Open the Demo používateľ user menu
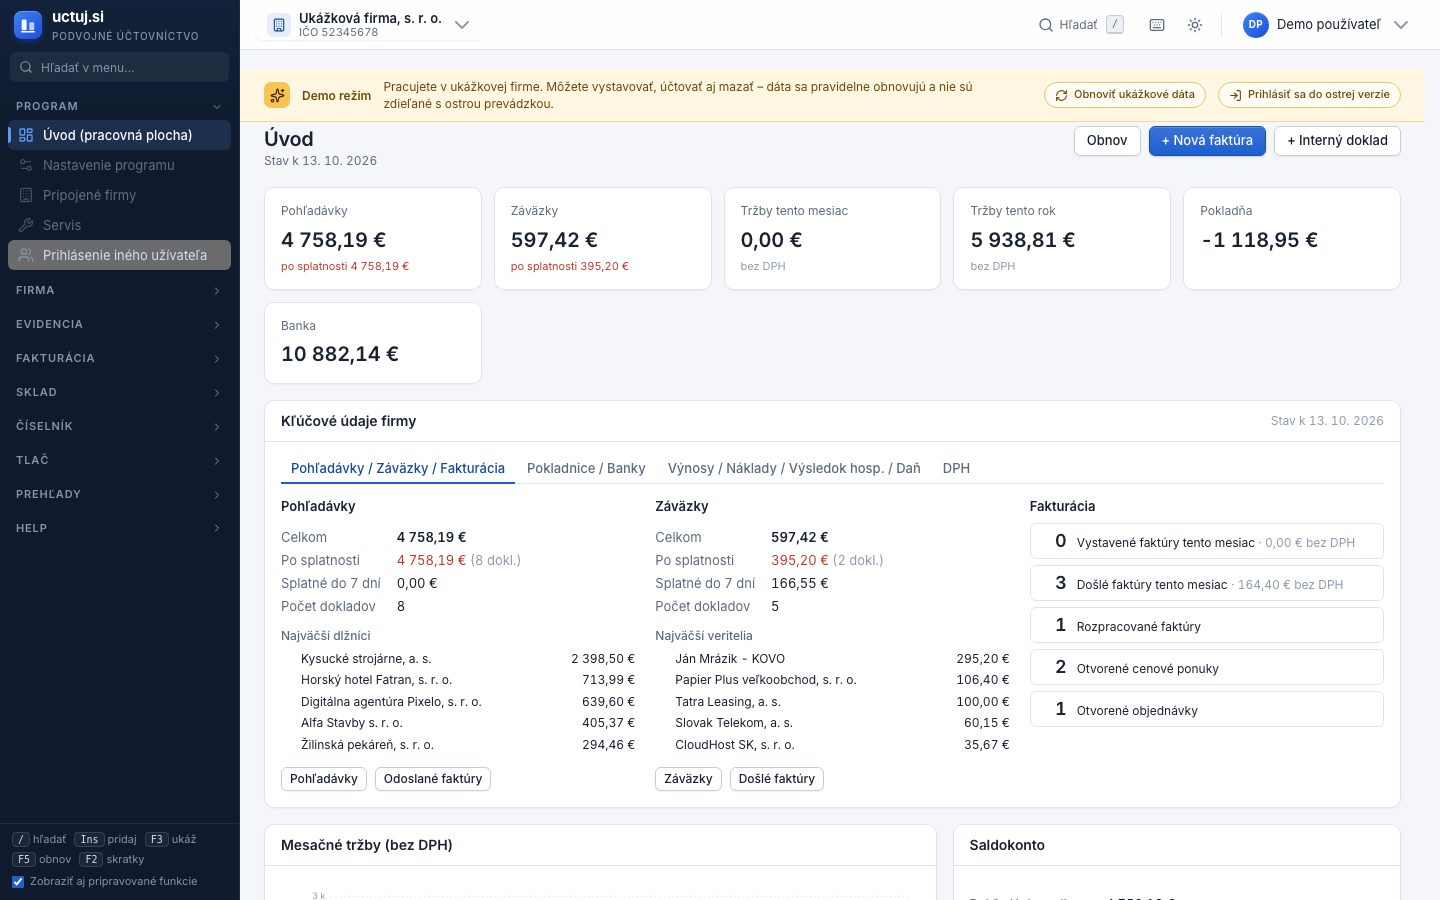 [1326, 25]
